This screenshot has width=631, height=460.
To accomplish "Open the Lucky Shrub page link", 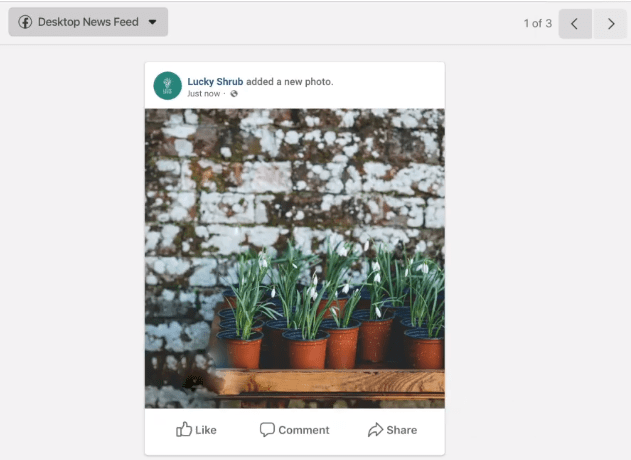I will [x=215, y=82].
